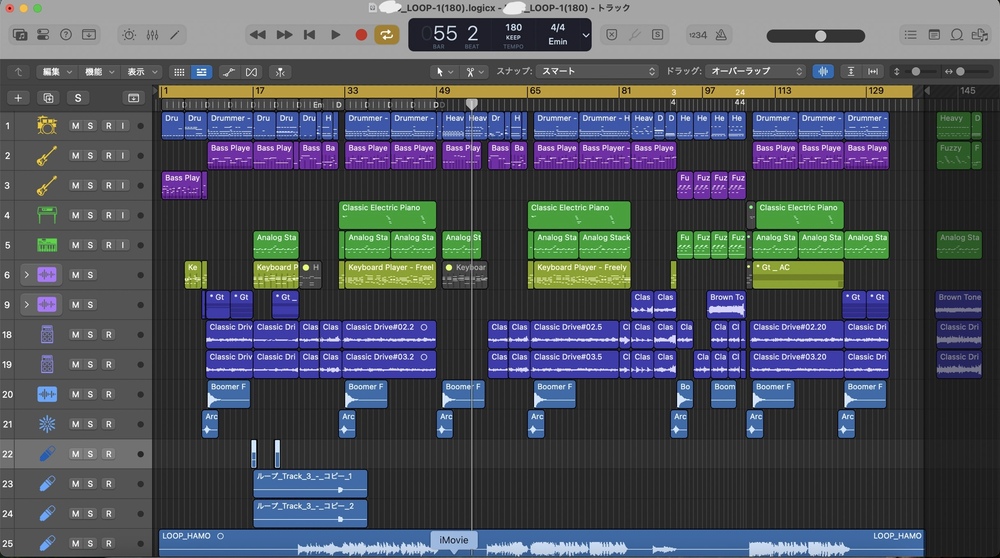
Task: Show Smart Controls panel
Action: (x=128, y=34)
